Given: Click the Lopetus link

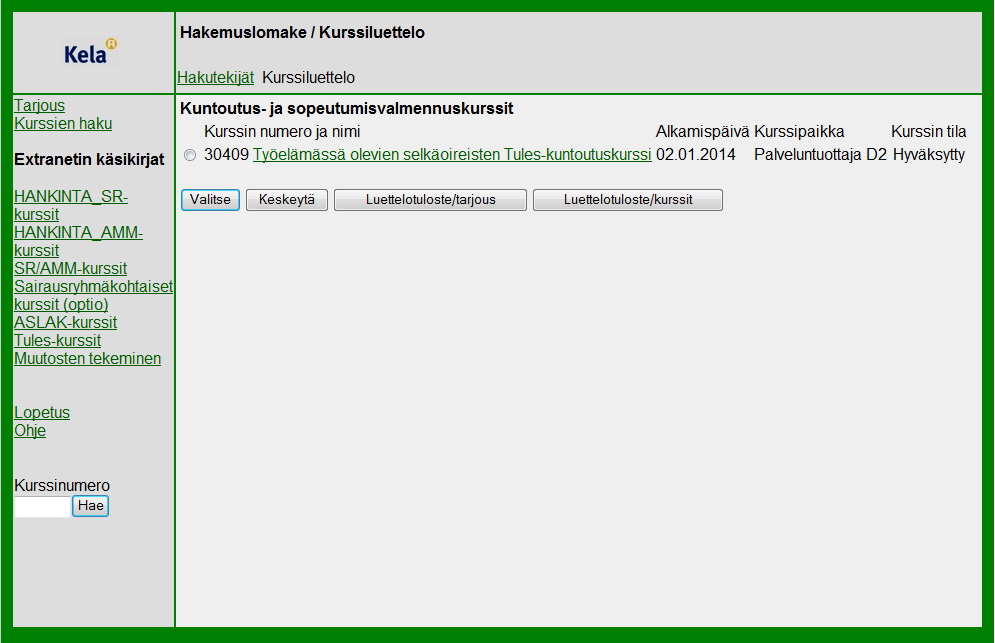Looking at the screenshot, I should (42, 412).
